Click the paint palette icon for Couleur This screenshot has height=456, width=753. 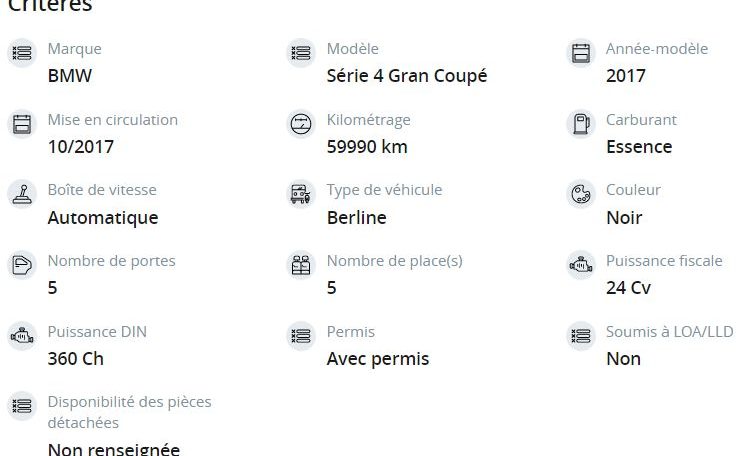tap(581, 194)
